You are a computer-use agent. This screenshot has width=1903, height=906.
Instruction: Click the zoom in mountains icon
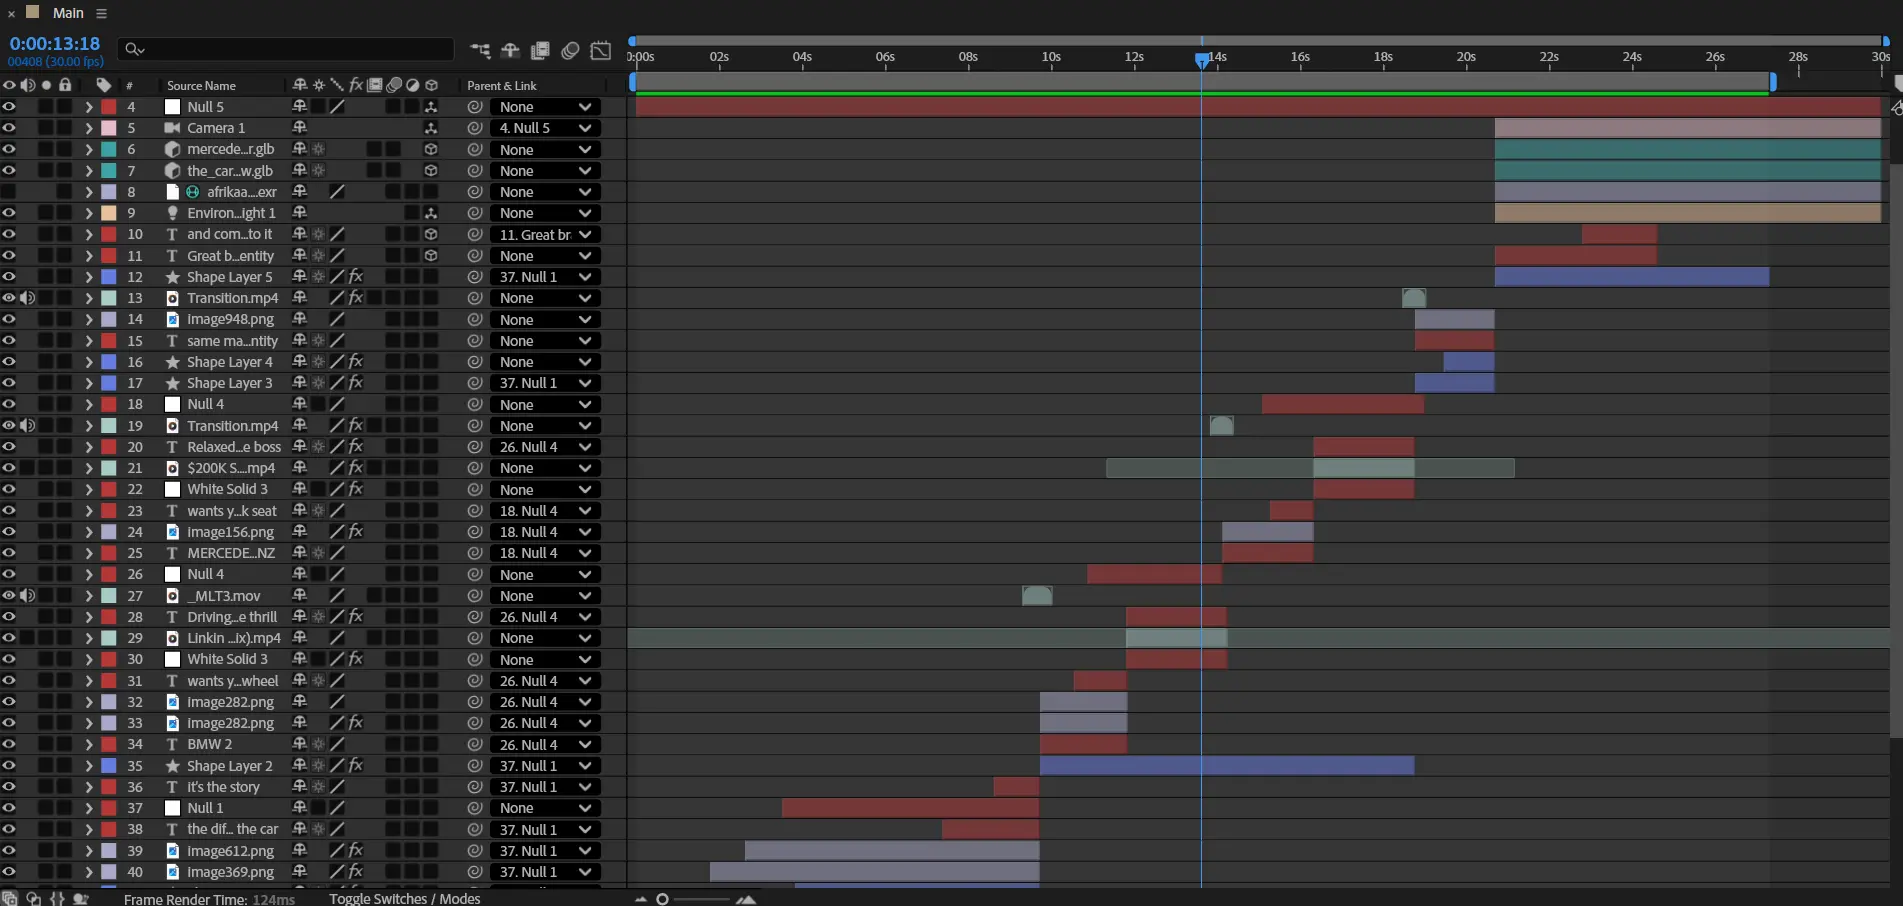(746, 899)
